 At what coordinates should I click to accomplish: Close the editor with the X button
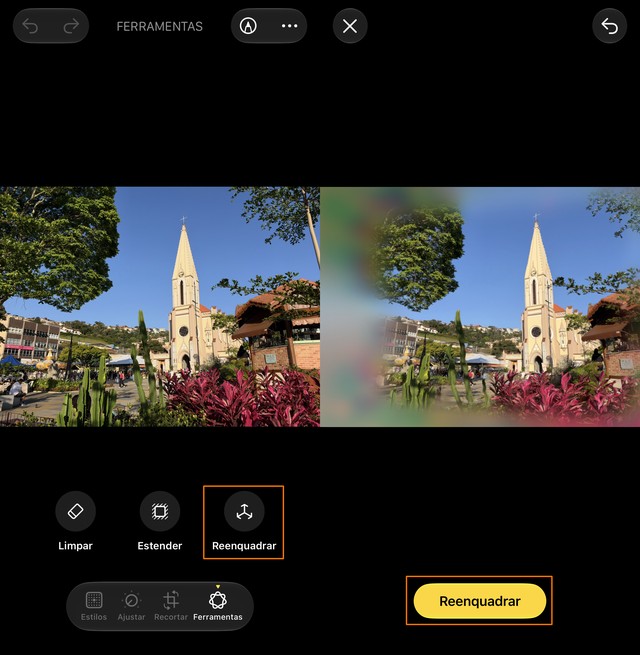350,26
